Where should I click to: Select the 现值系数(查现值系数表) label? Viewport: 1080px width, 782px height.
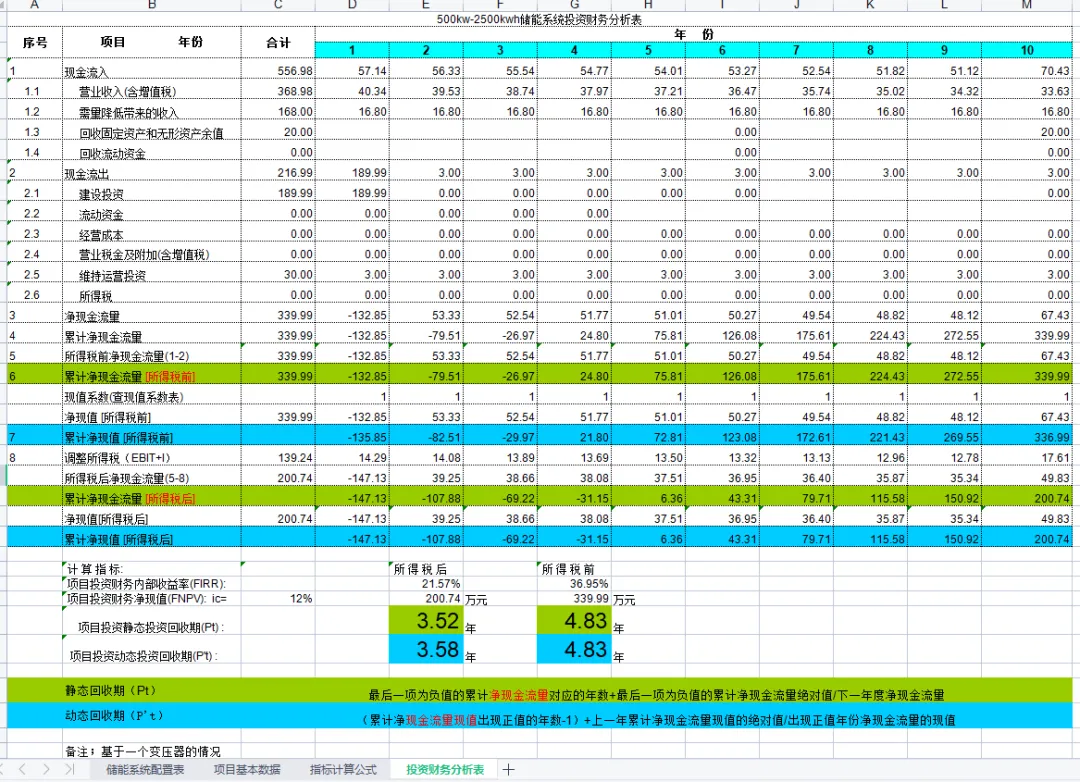pyautogui.click(x=124, y=397)
